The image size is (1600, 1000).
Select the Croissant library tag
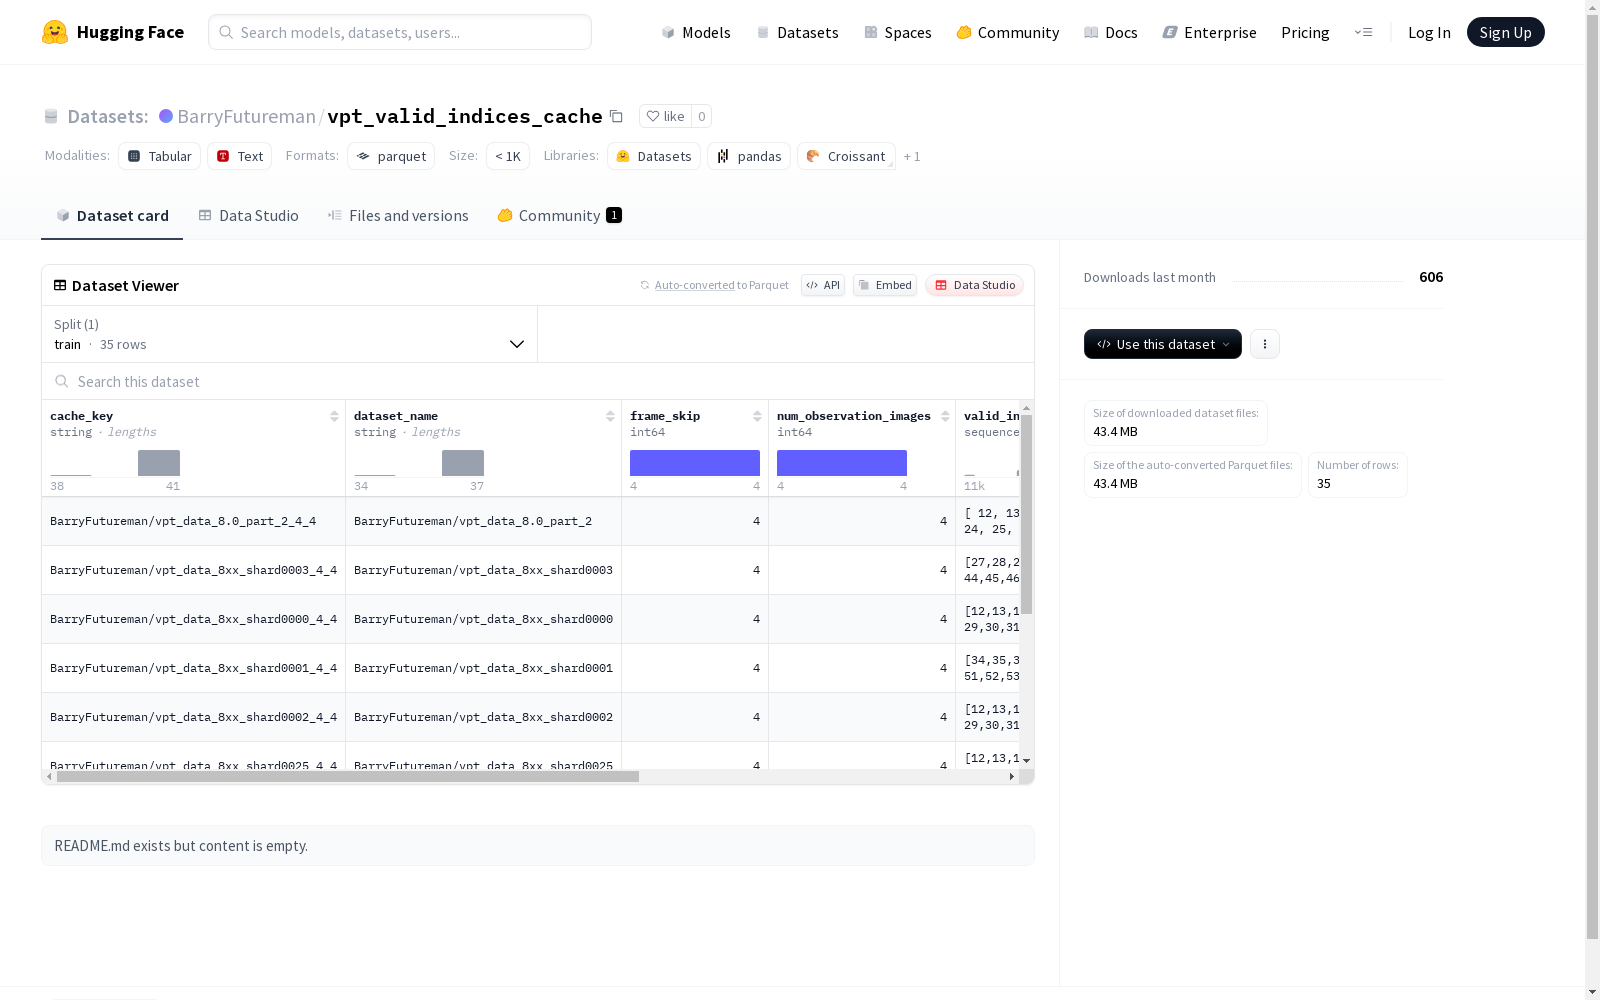(846, 156)
